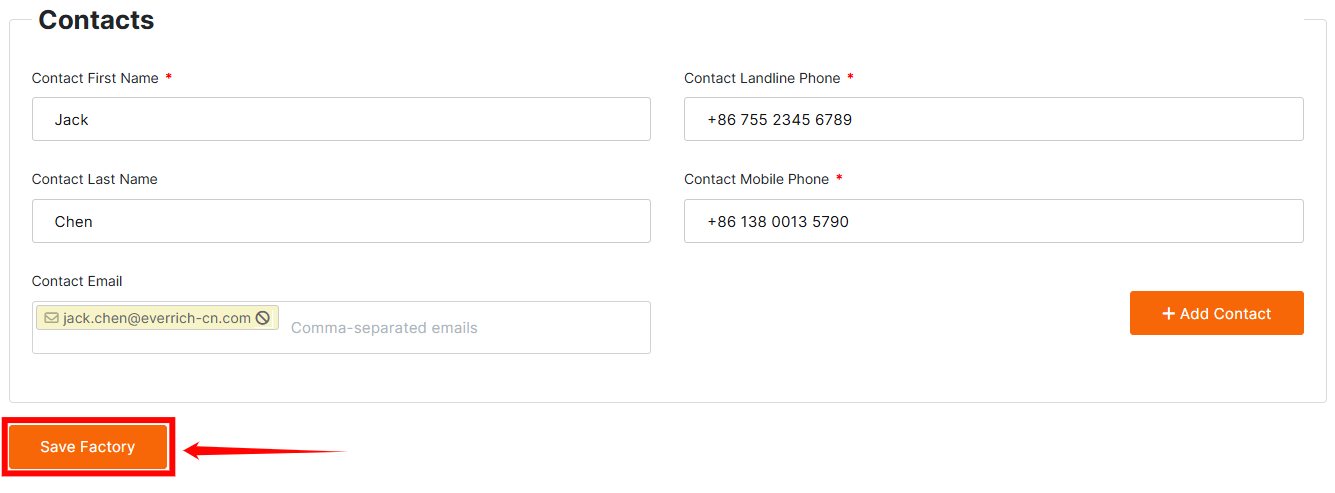Click into the Contact Landline Phone field
Image resolution: width=1335 pixels, height=493 pixels.
pyautogui.click(x=993, y=119)
